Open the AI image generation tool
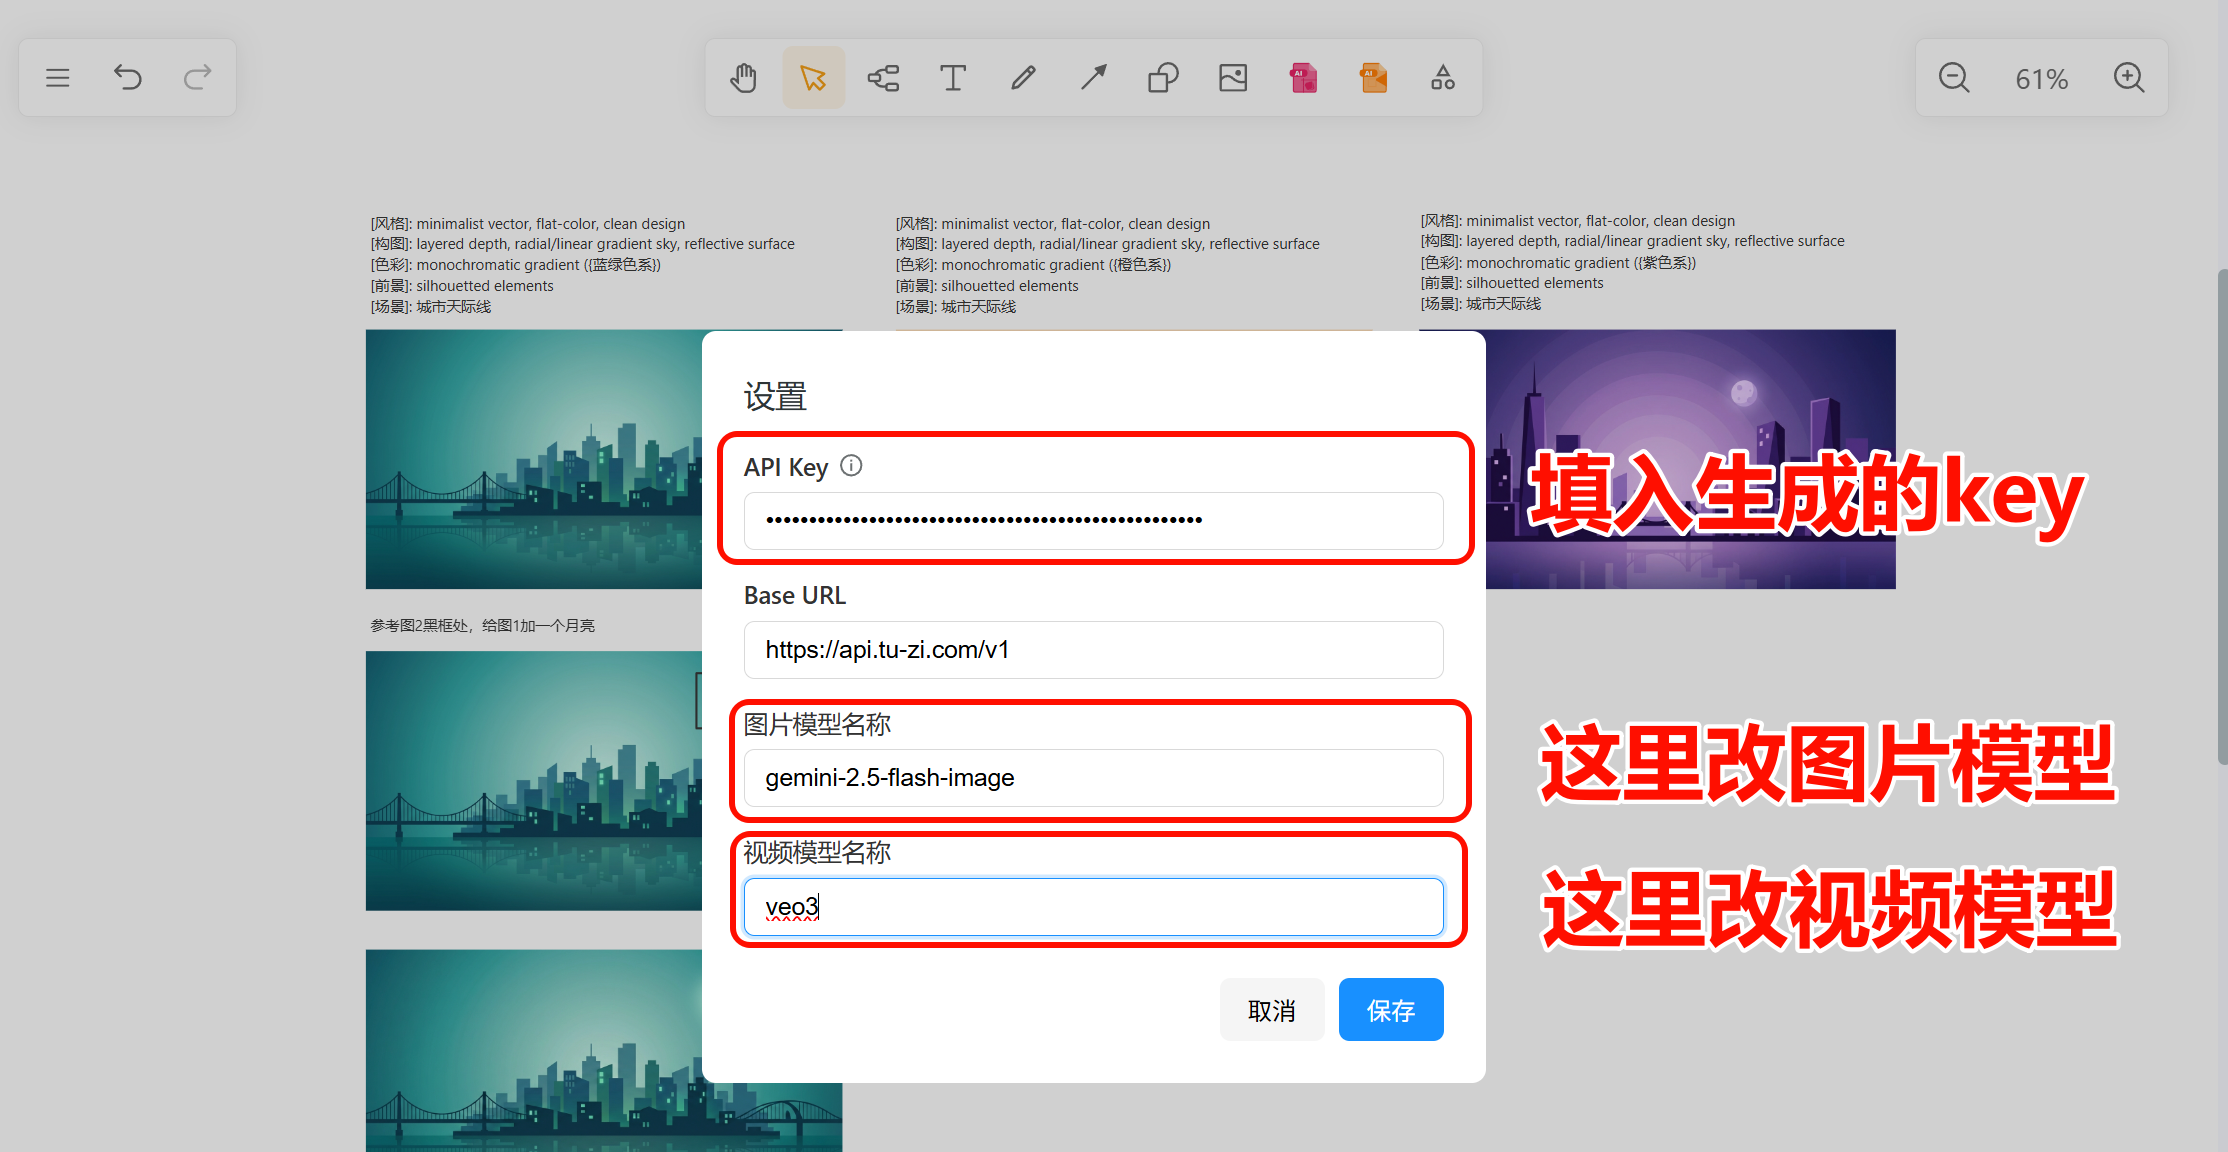 1303,78
